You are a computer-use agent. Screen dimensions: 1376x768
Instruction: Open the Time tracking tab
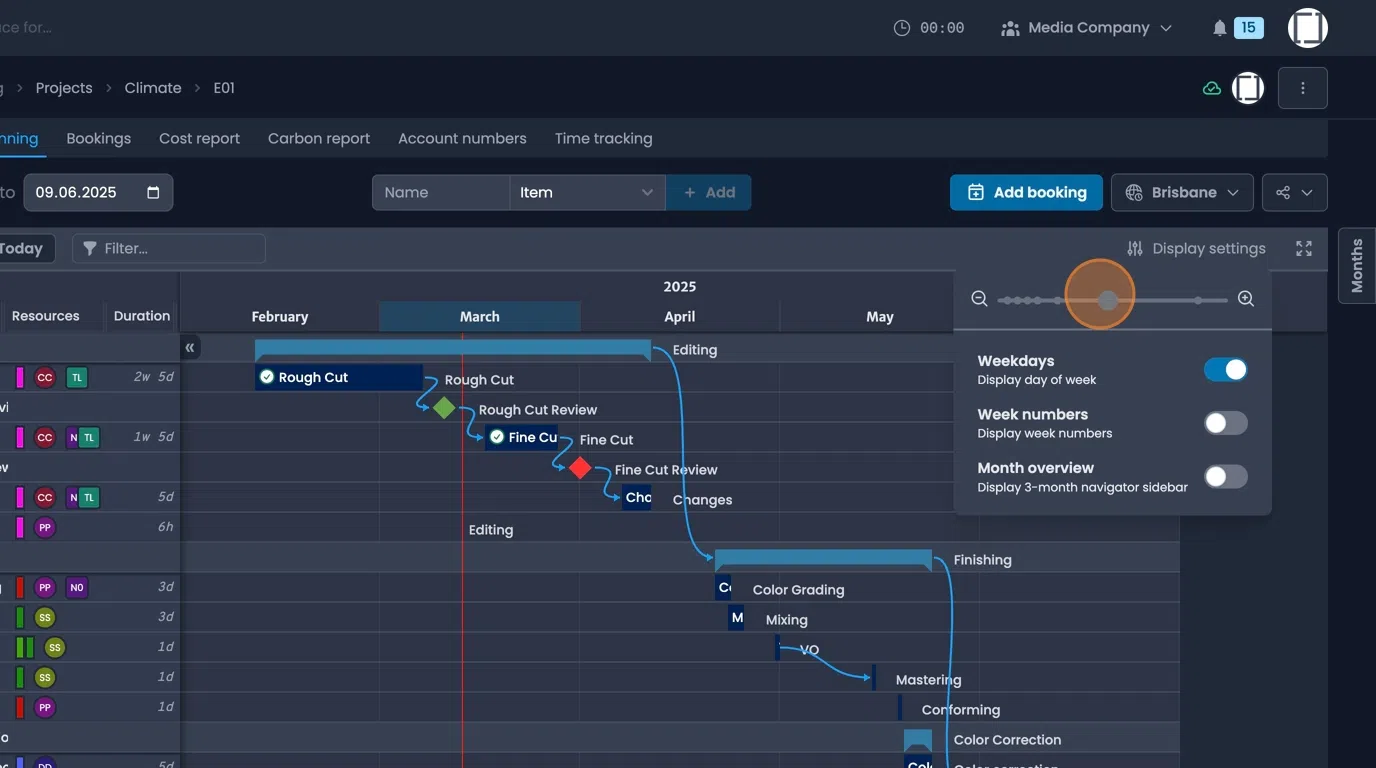coord(603,138)
